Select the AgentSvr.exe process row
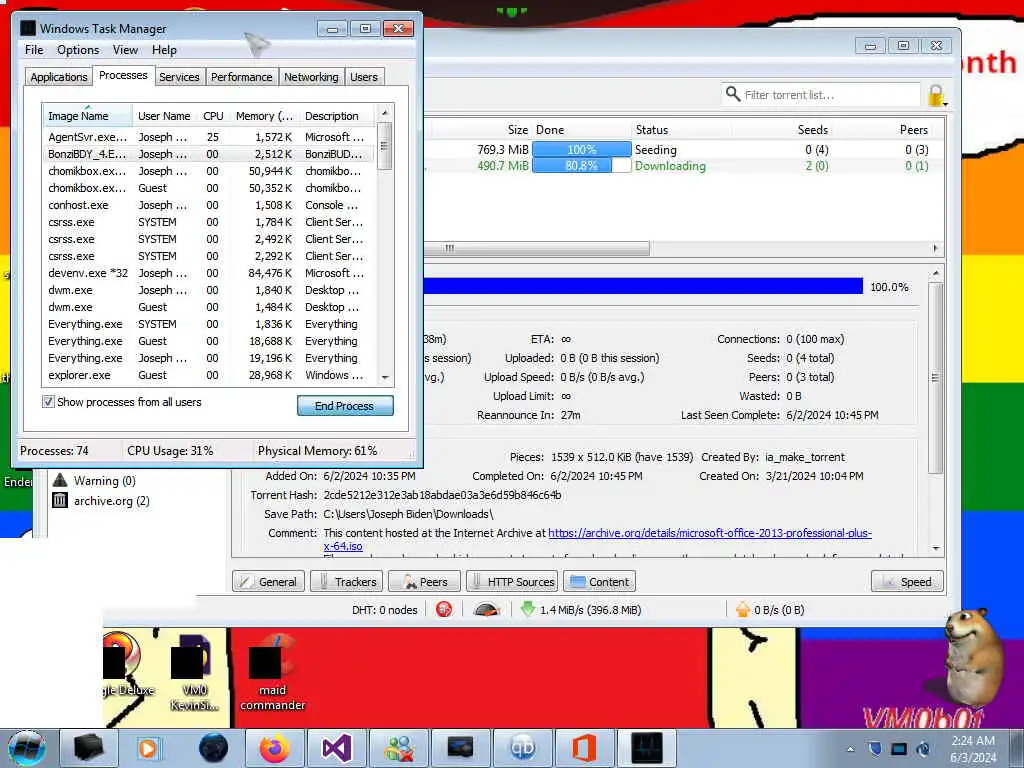 [209, 137]
